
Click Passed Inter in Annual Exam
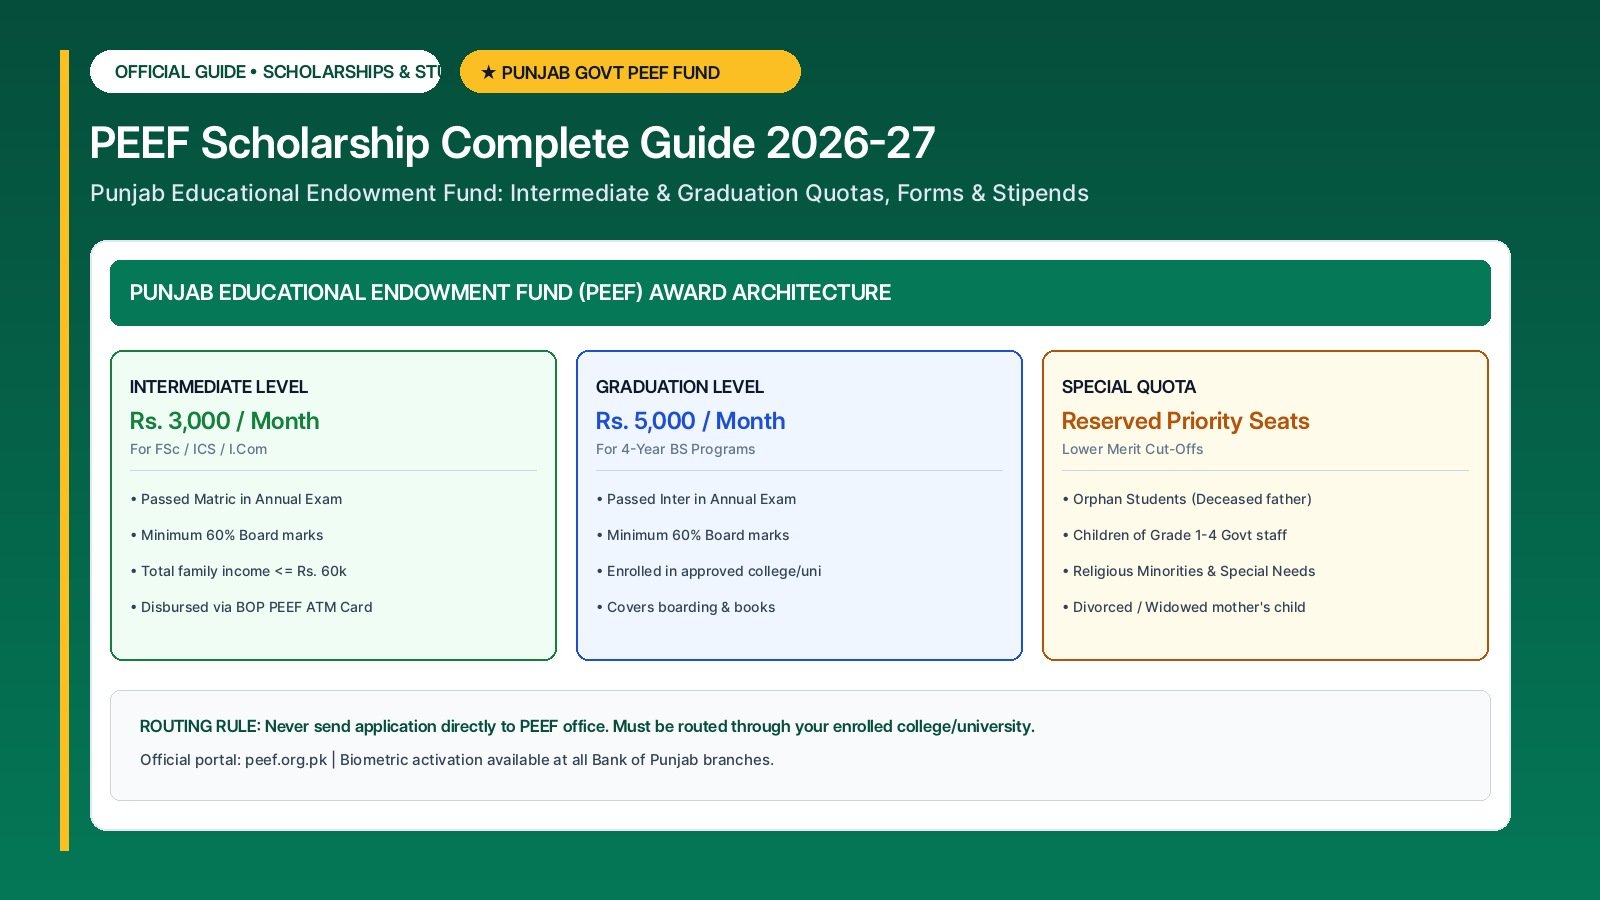pyautogui.click(x=697, y=499)
